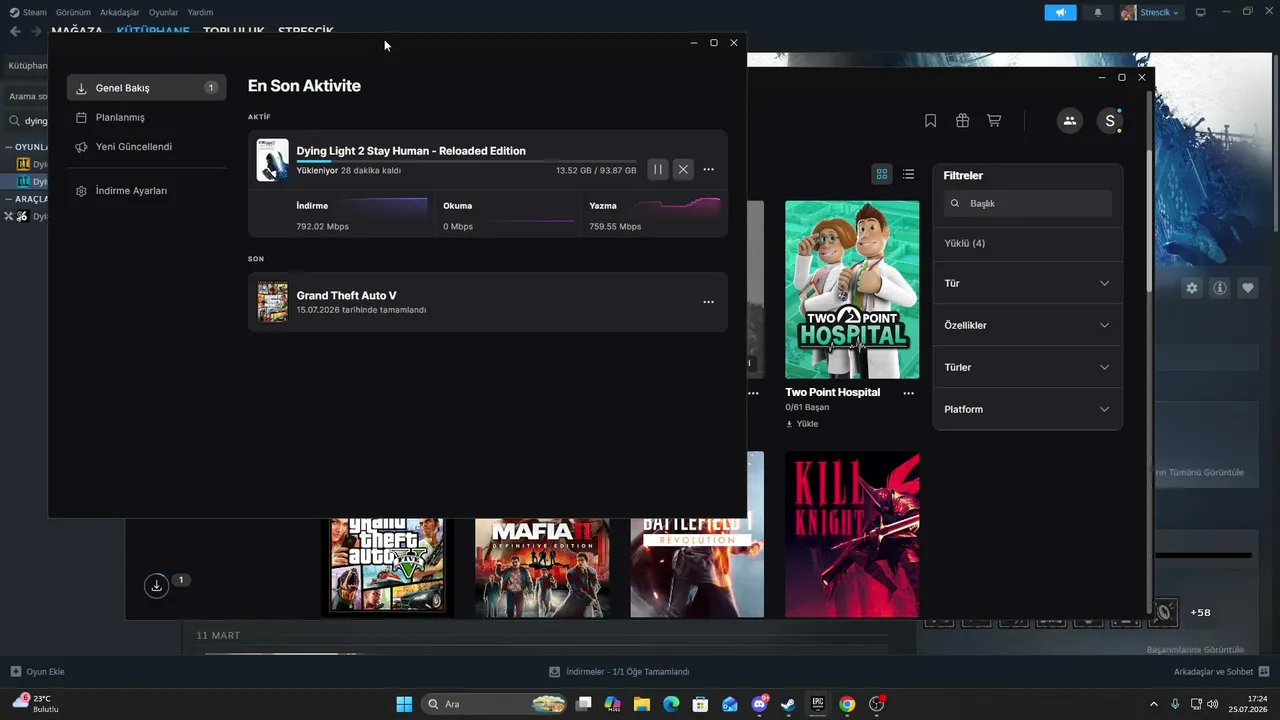Open the Epic profile avatar 'S'

point(1109,121)
